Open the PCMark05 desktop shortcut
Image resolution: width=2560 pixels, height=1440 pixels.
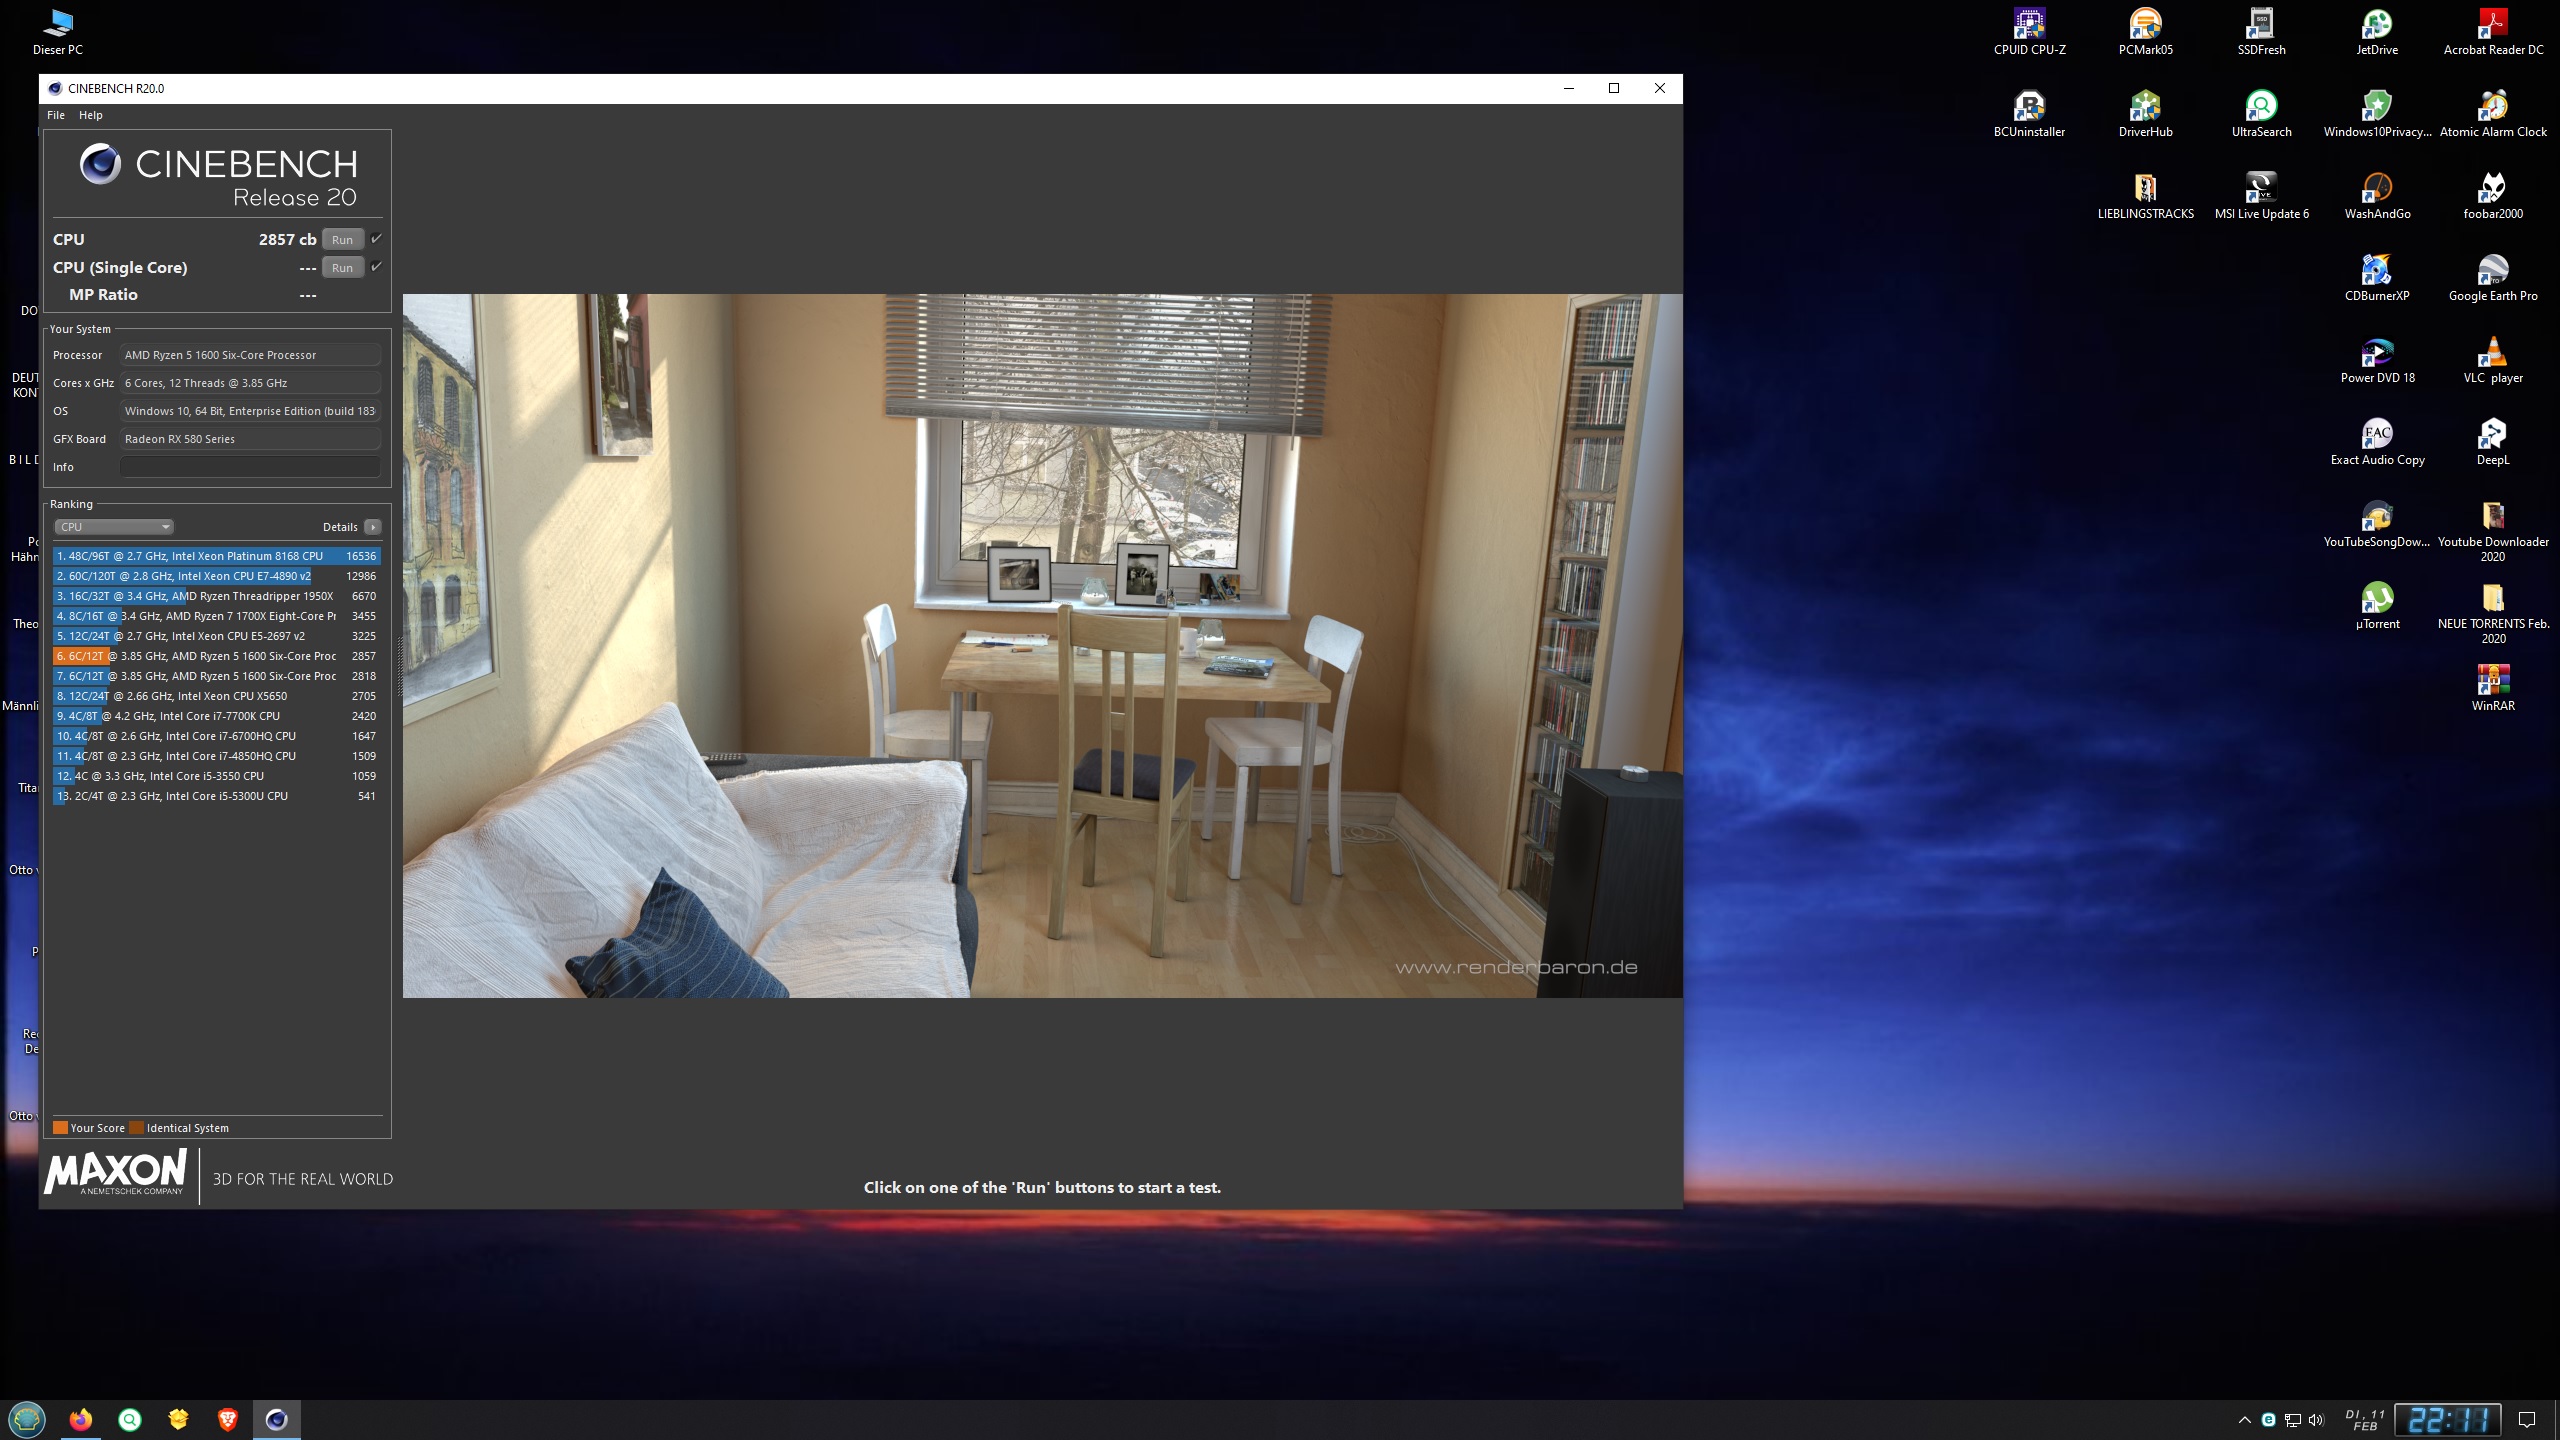point(2145,25)
